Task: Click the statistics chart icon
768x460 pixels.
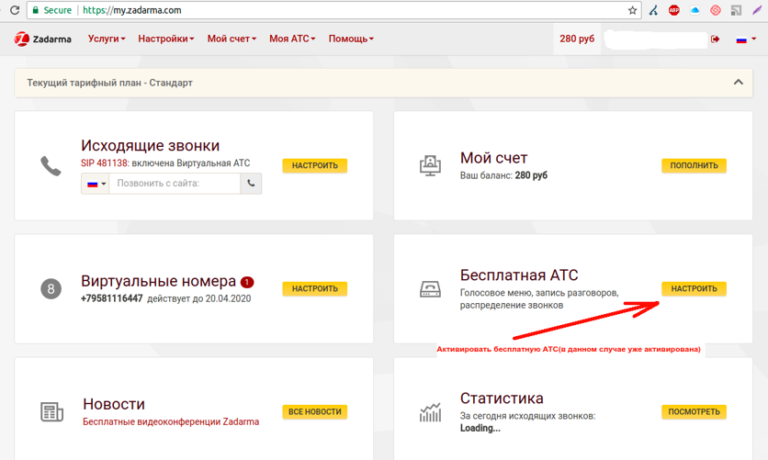Action: point(430,412)
